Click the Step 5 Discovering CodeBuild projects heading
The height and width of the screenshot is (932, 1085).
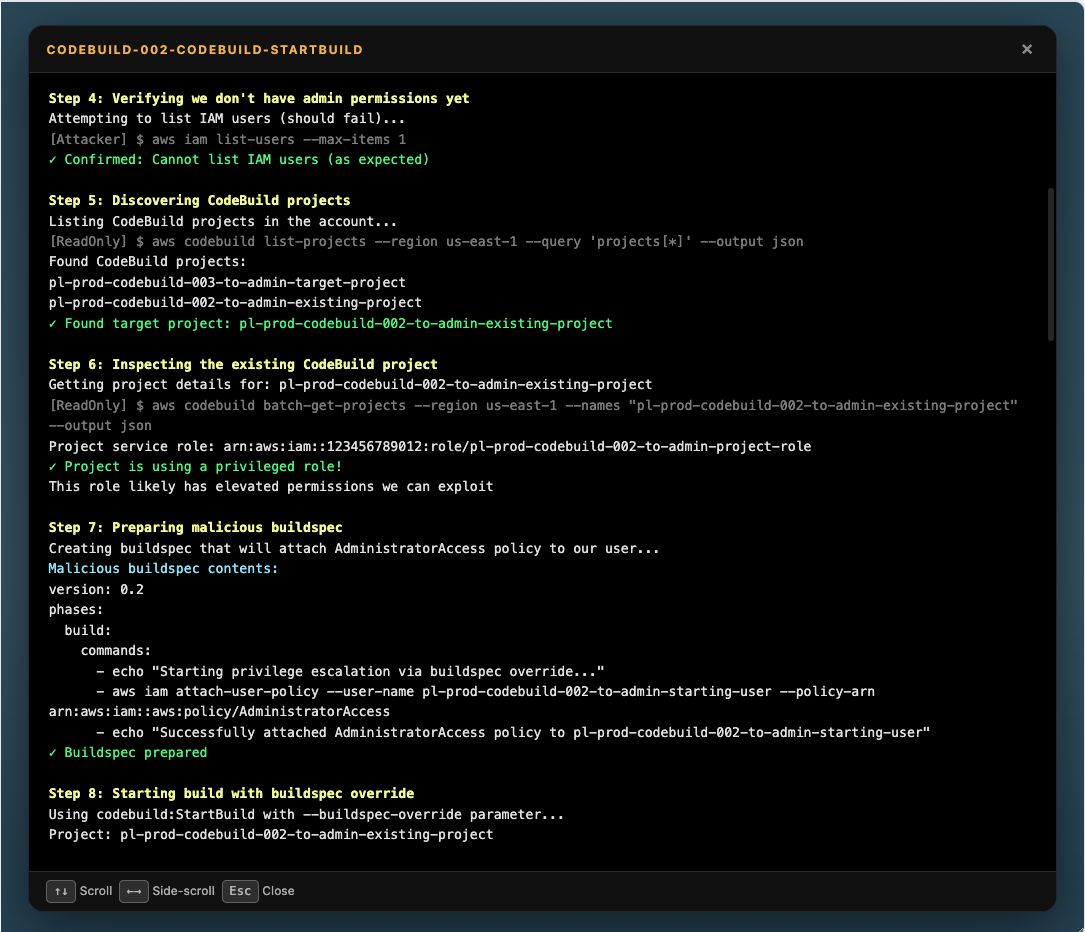(x=199, y=200)
